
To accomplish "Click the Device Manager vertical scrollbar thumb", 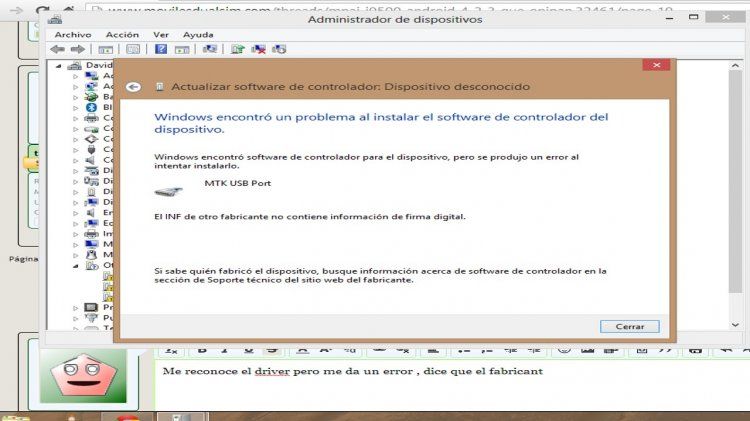I will pos(735,182).
